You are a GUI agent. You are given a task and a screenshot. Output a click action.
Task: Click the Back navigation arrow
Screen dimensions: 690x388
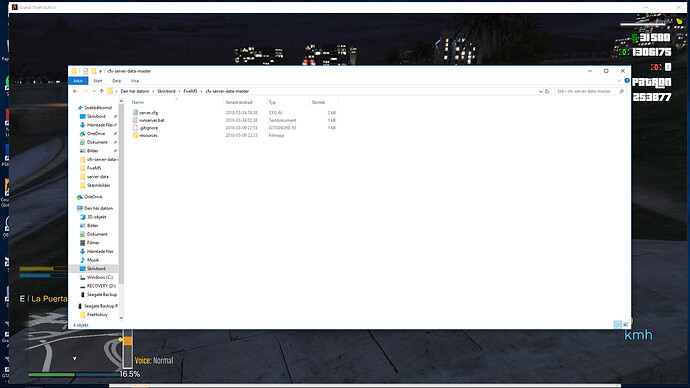pyautogui.click(x=75, y=92)
